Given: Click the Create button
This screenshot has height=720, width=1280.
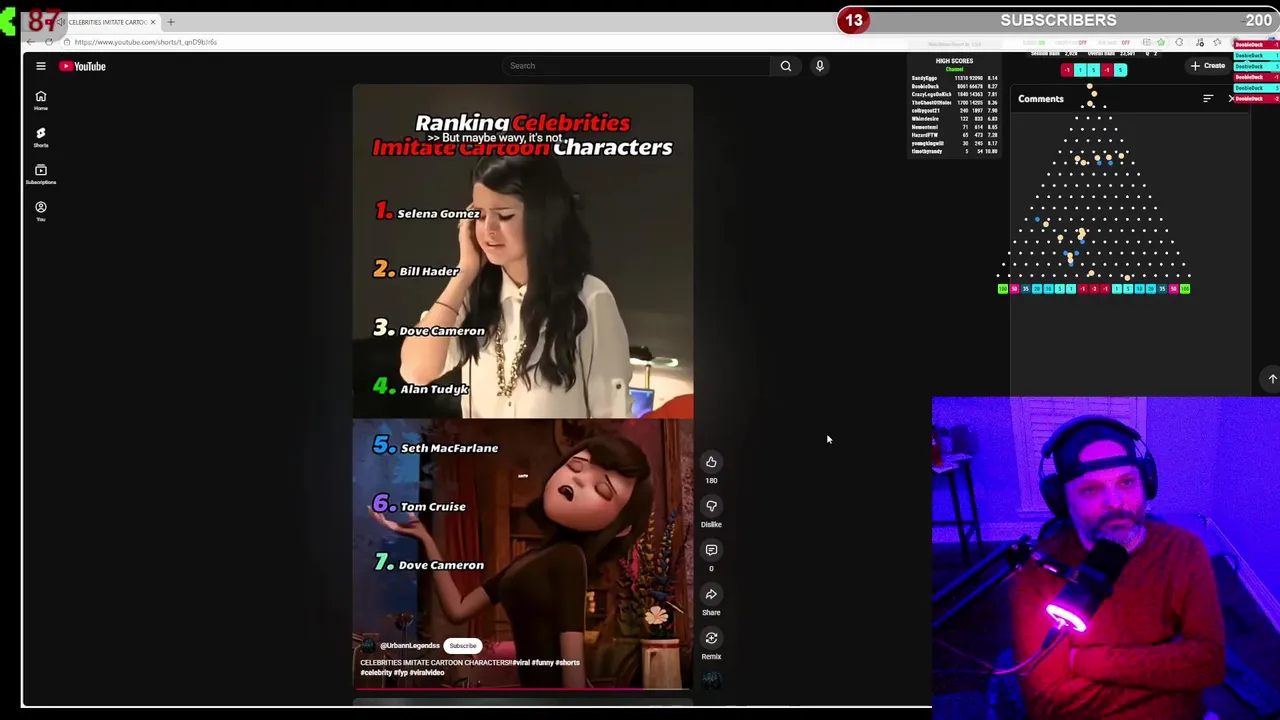Looking at the screenshot, I should pyautogui.click(x=1208, y=66).
